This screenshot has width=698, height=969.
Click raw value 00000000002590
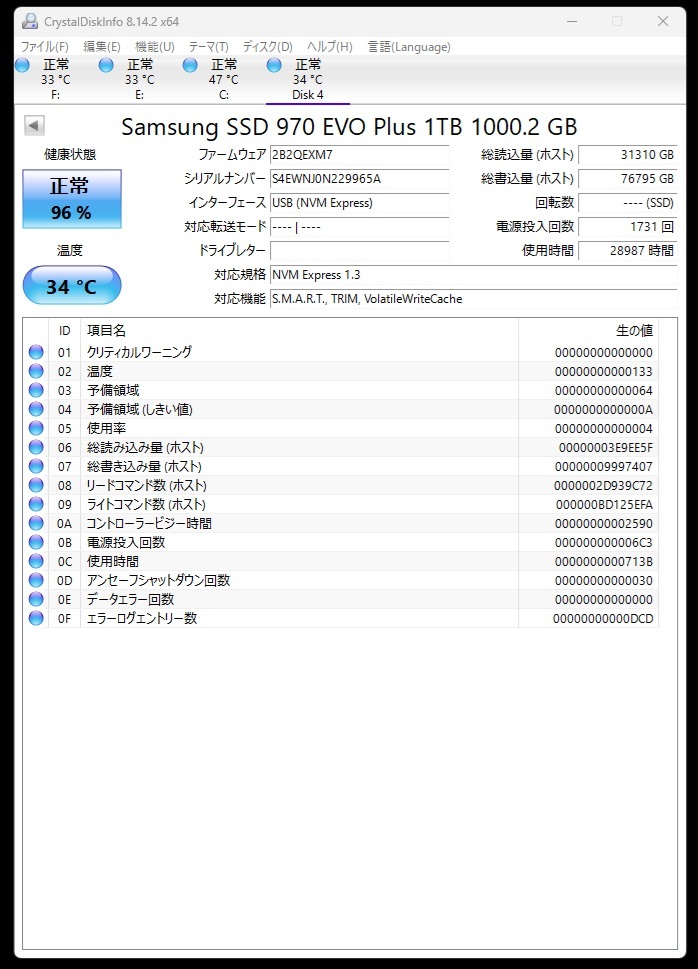tap(603, 524)
